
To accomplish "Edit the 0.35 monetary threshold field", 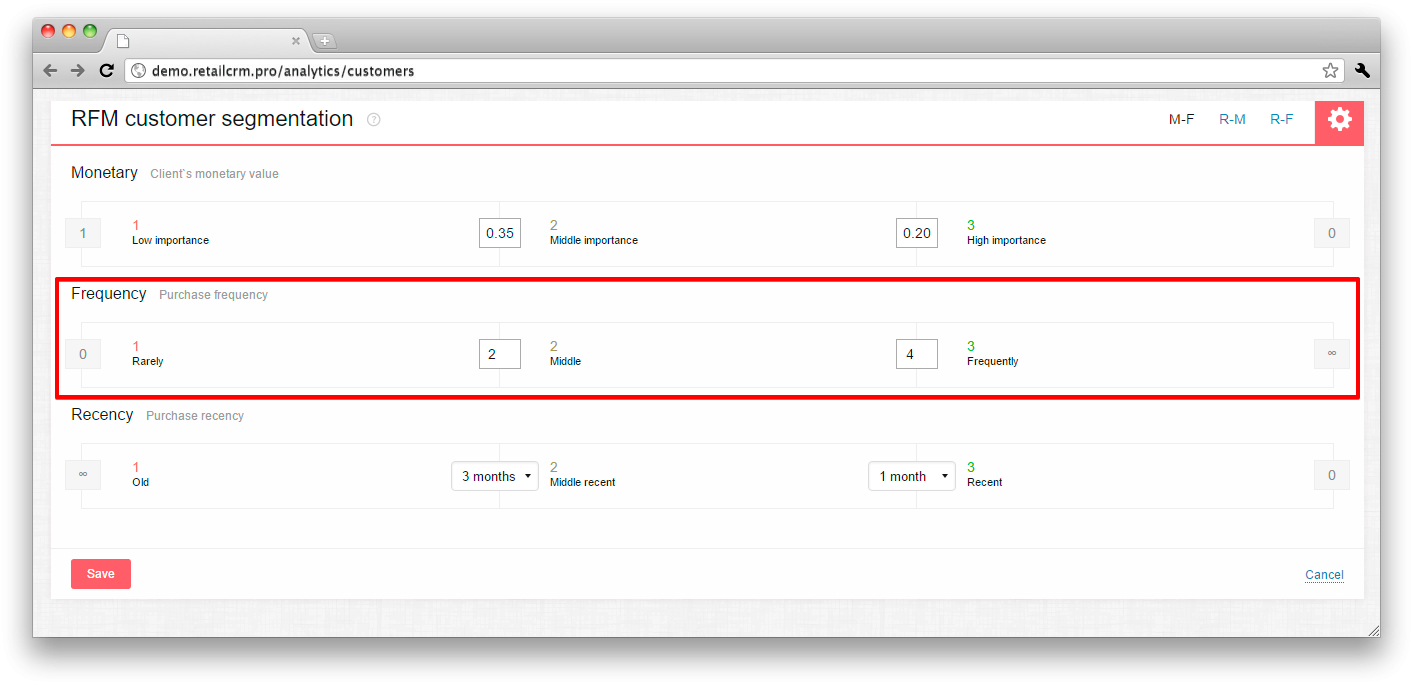I will (x=500, y=233).
